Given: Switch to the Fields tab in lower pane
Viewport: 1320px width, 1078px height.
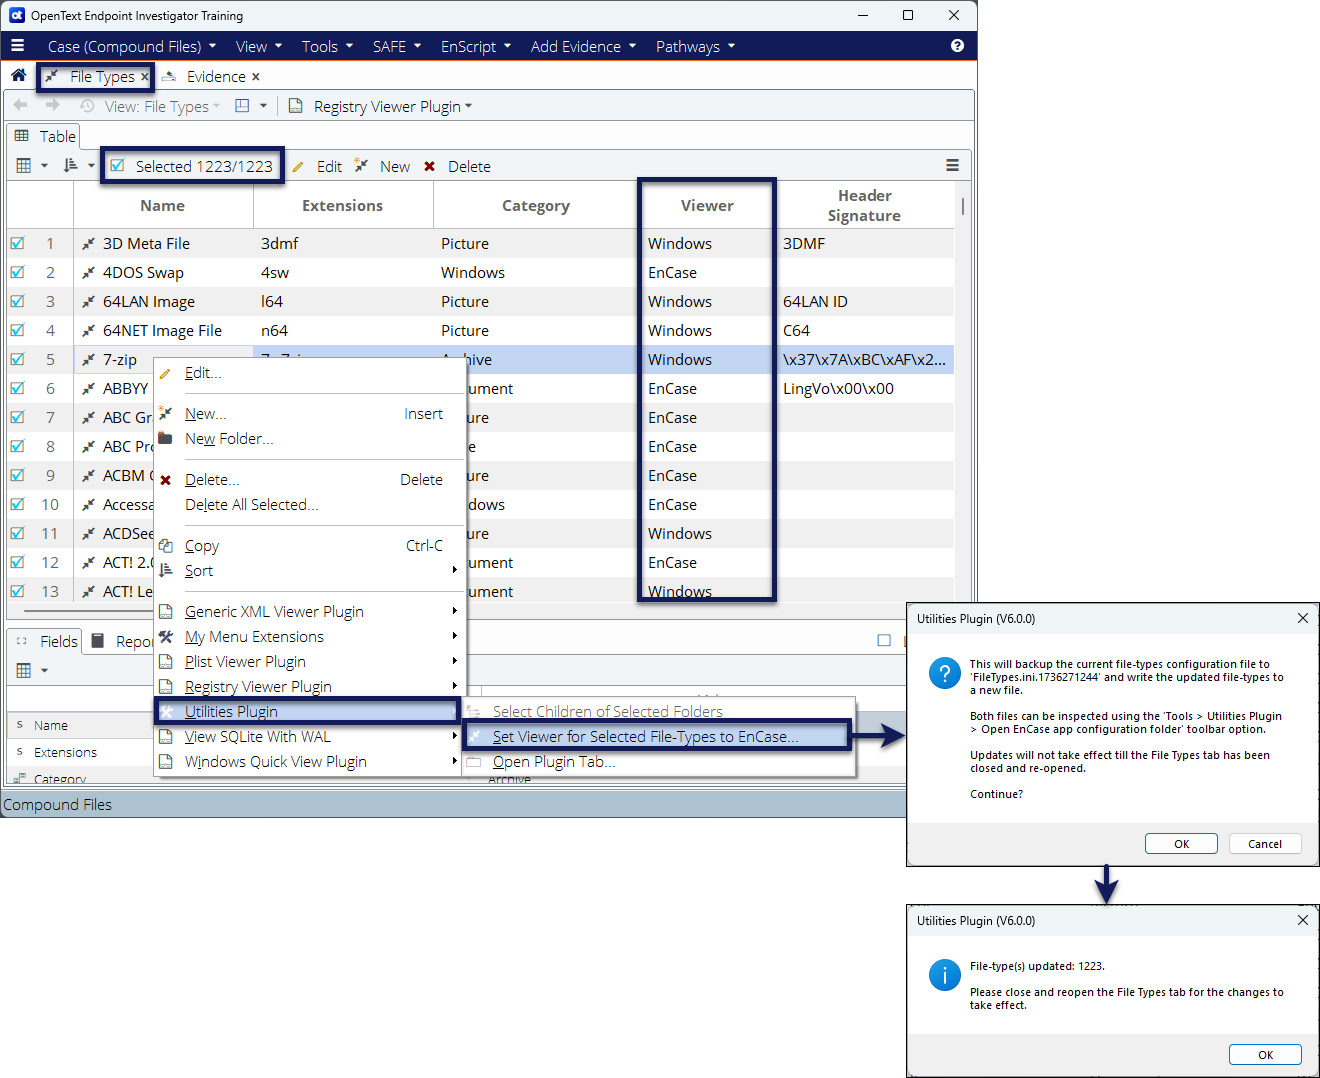Looking at the screenshot, I should [48, 641].
